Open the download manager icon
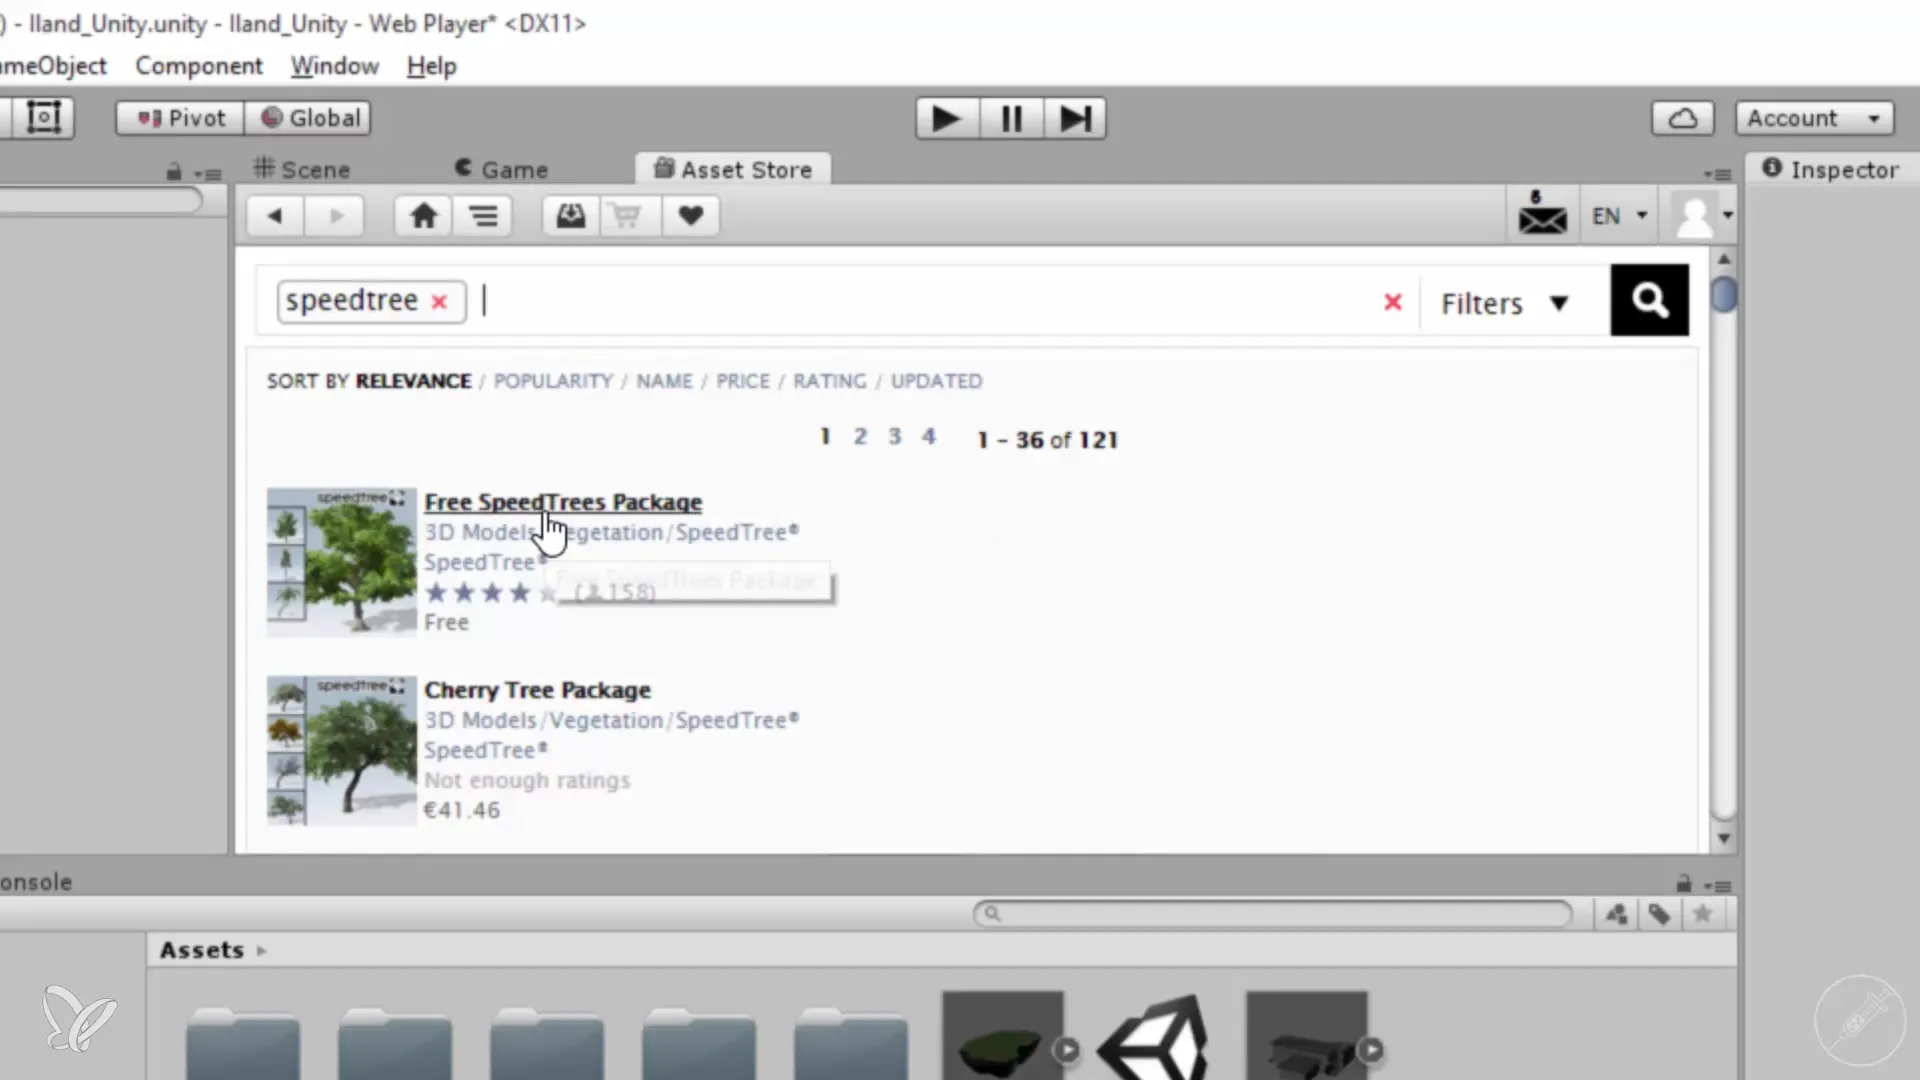 click(x=571, y=216)
